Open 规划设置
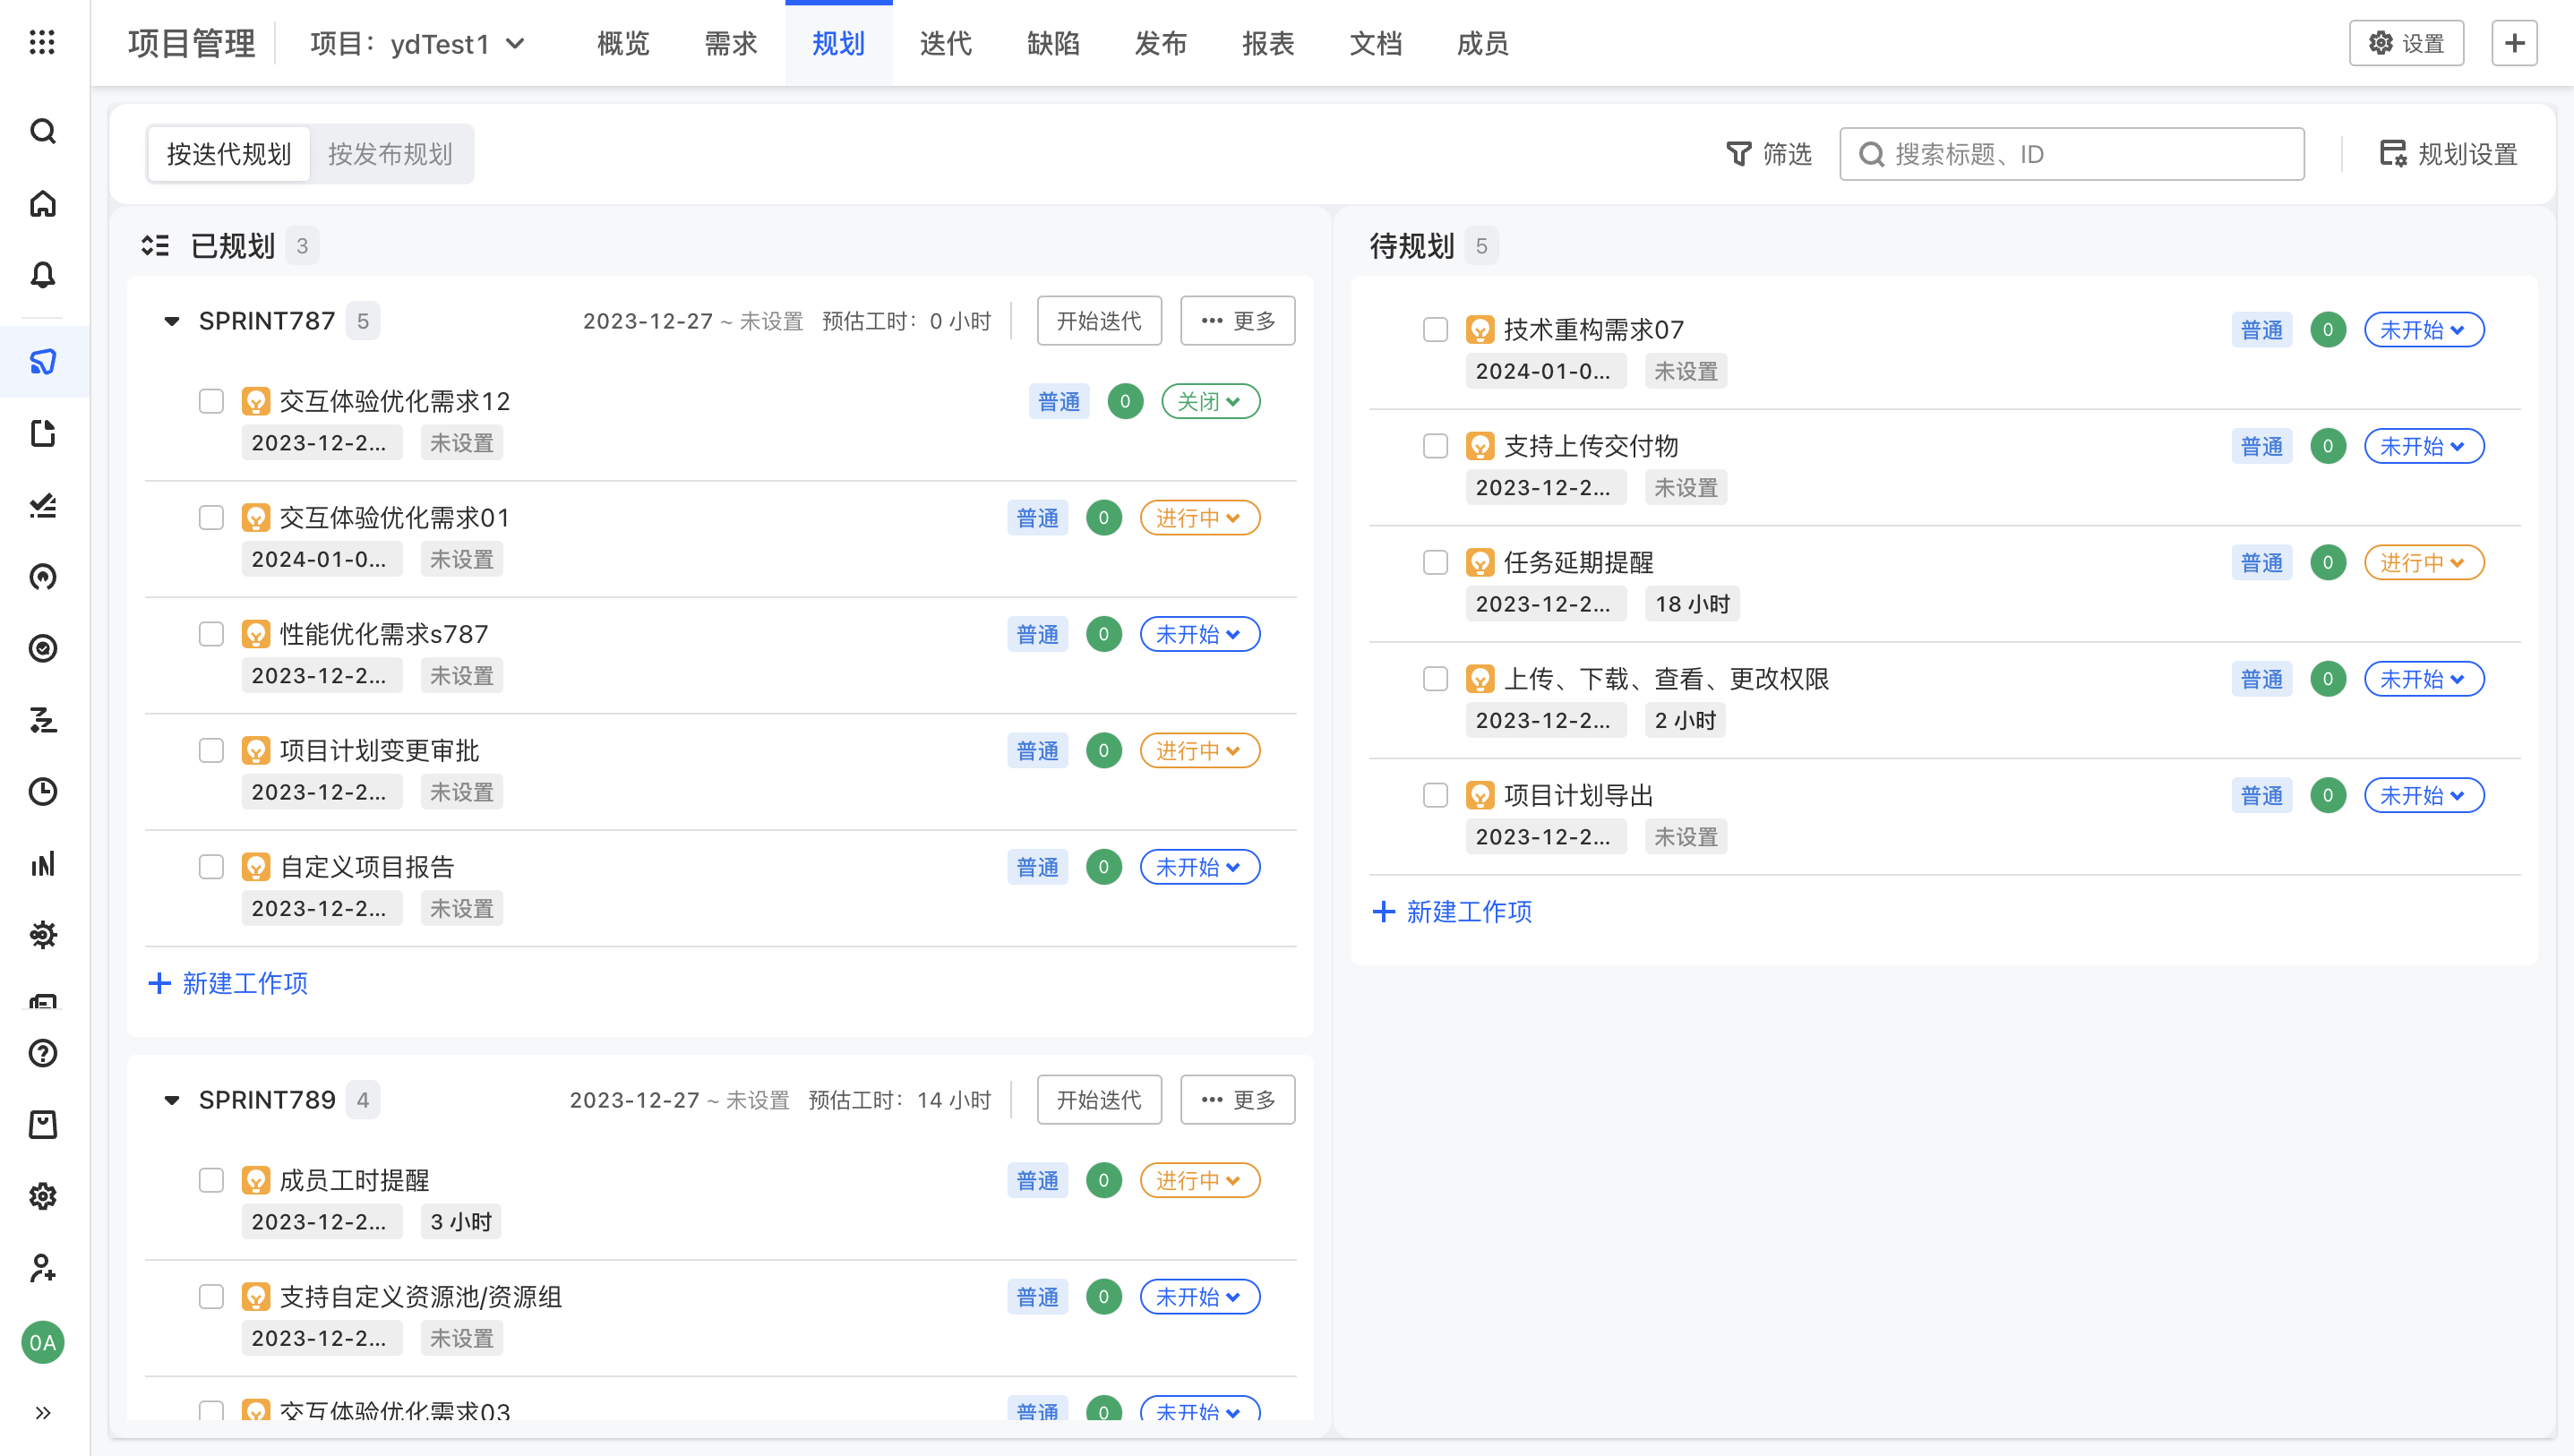 click(2448, 154)
